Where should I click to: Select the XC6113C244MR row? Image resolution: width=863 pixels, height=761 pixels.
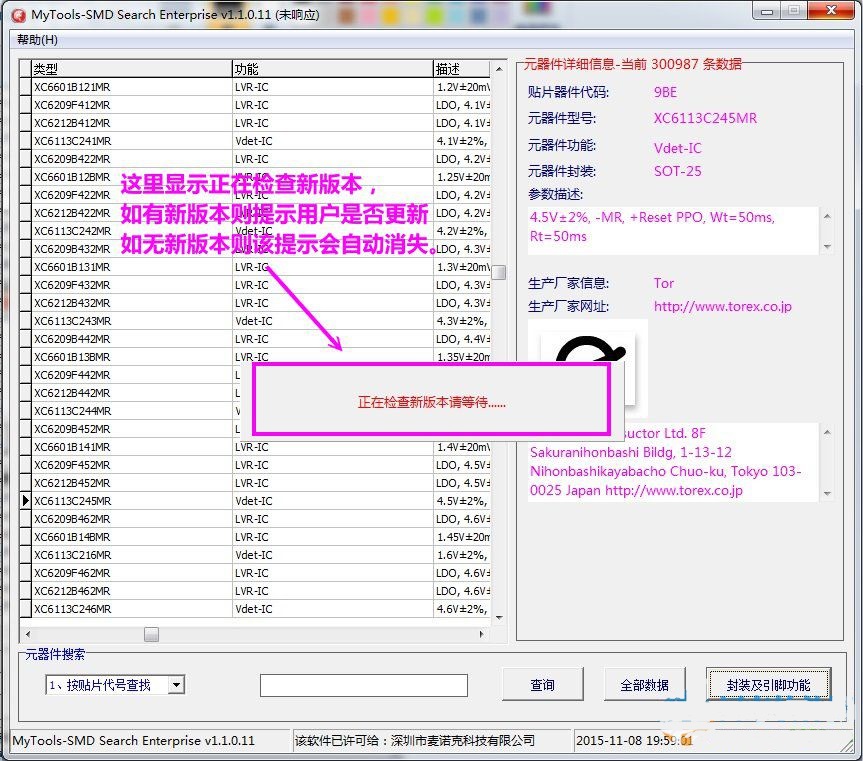131,411
